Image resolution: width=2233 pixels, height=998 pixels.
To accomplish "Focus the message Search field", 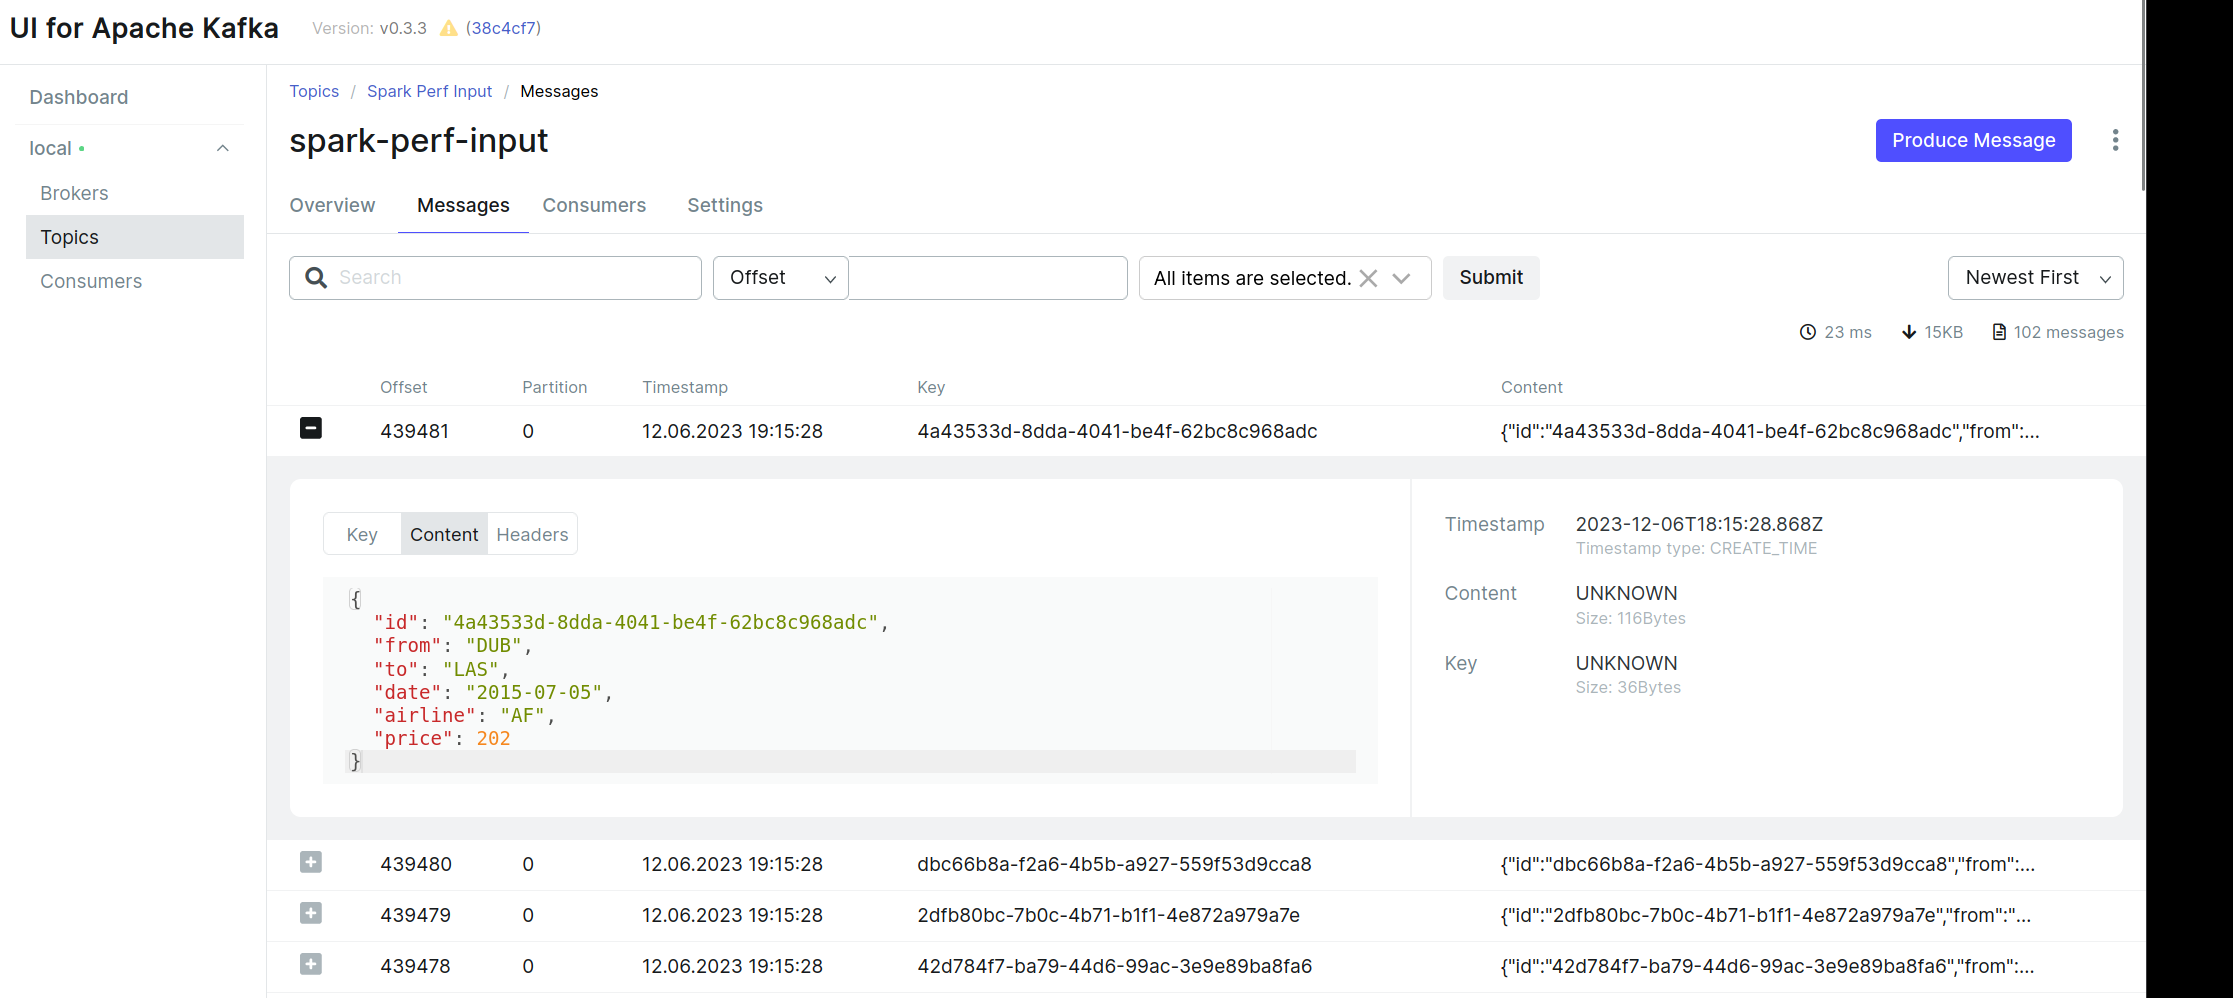I will [495, 278].
